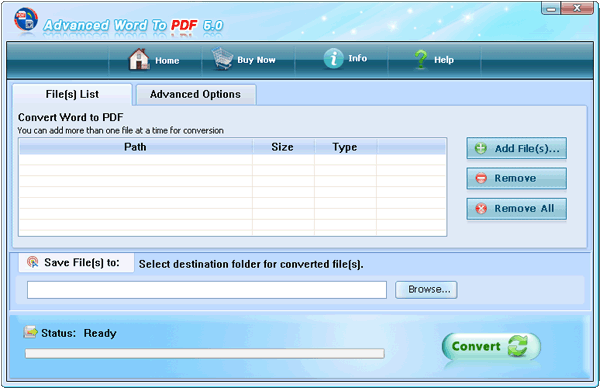
Task: Click the green Help question mark icon
Action: (x=421, y=59)
